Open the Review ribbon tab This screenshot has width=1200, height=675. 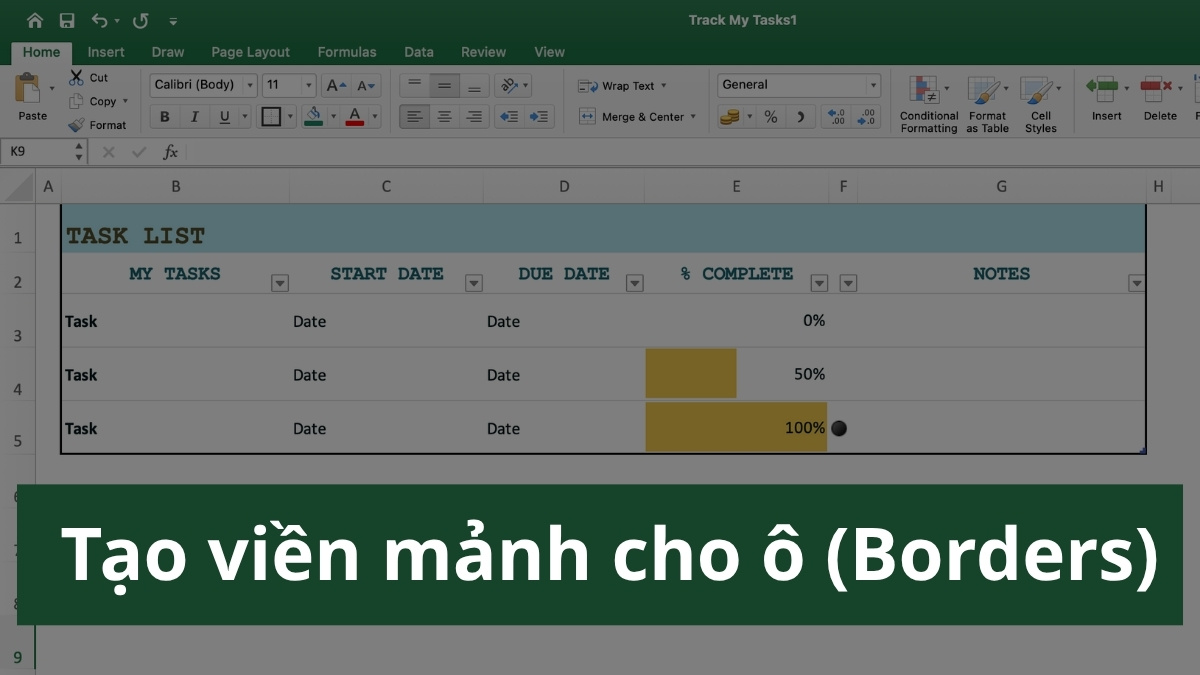[483, 52]
